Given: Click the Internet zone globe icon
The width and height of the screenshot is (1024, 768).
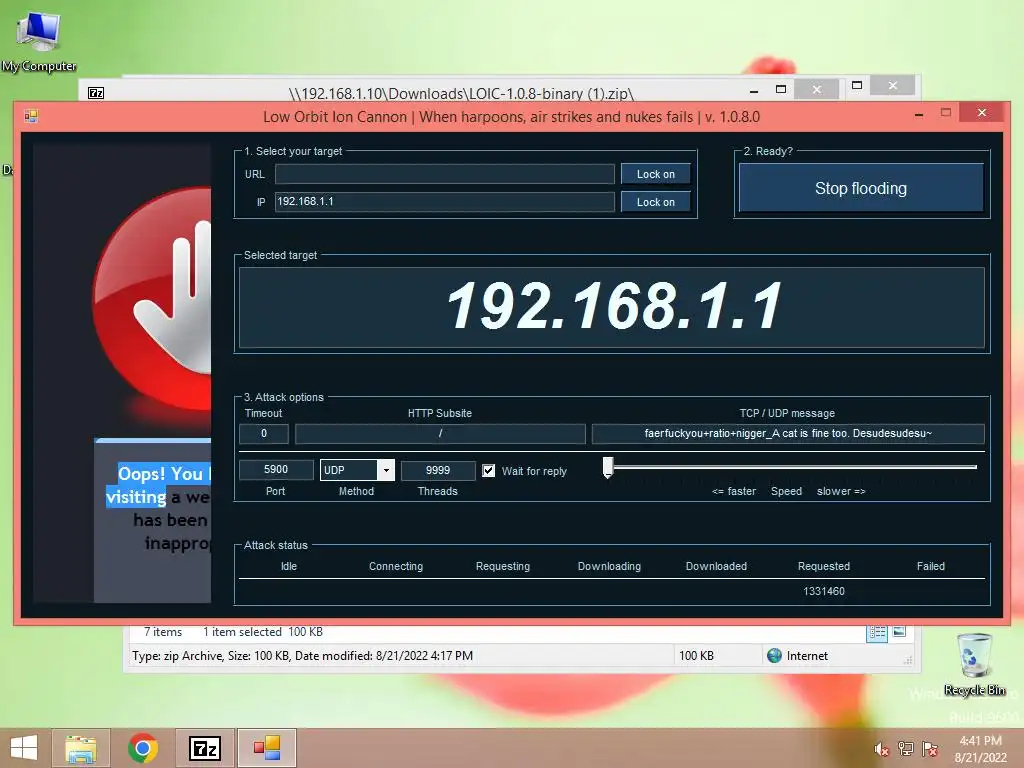Looking at the screenshot, I should [x=775, y=656].
